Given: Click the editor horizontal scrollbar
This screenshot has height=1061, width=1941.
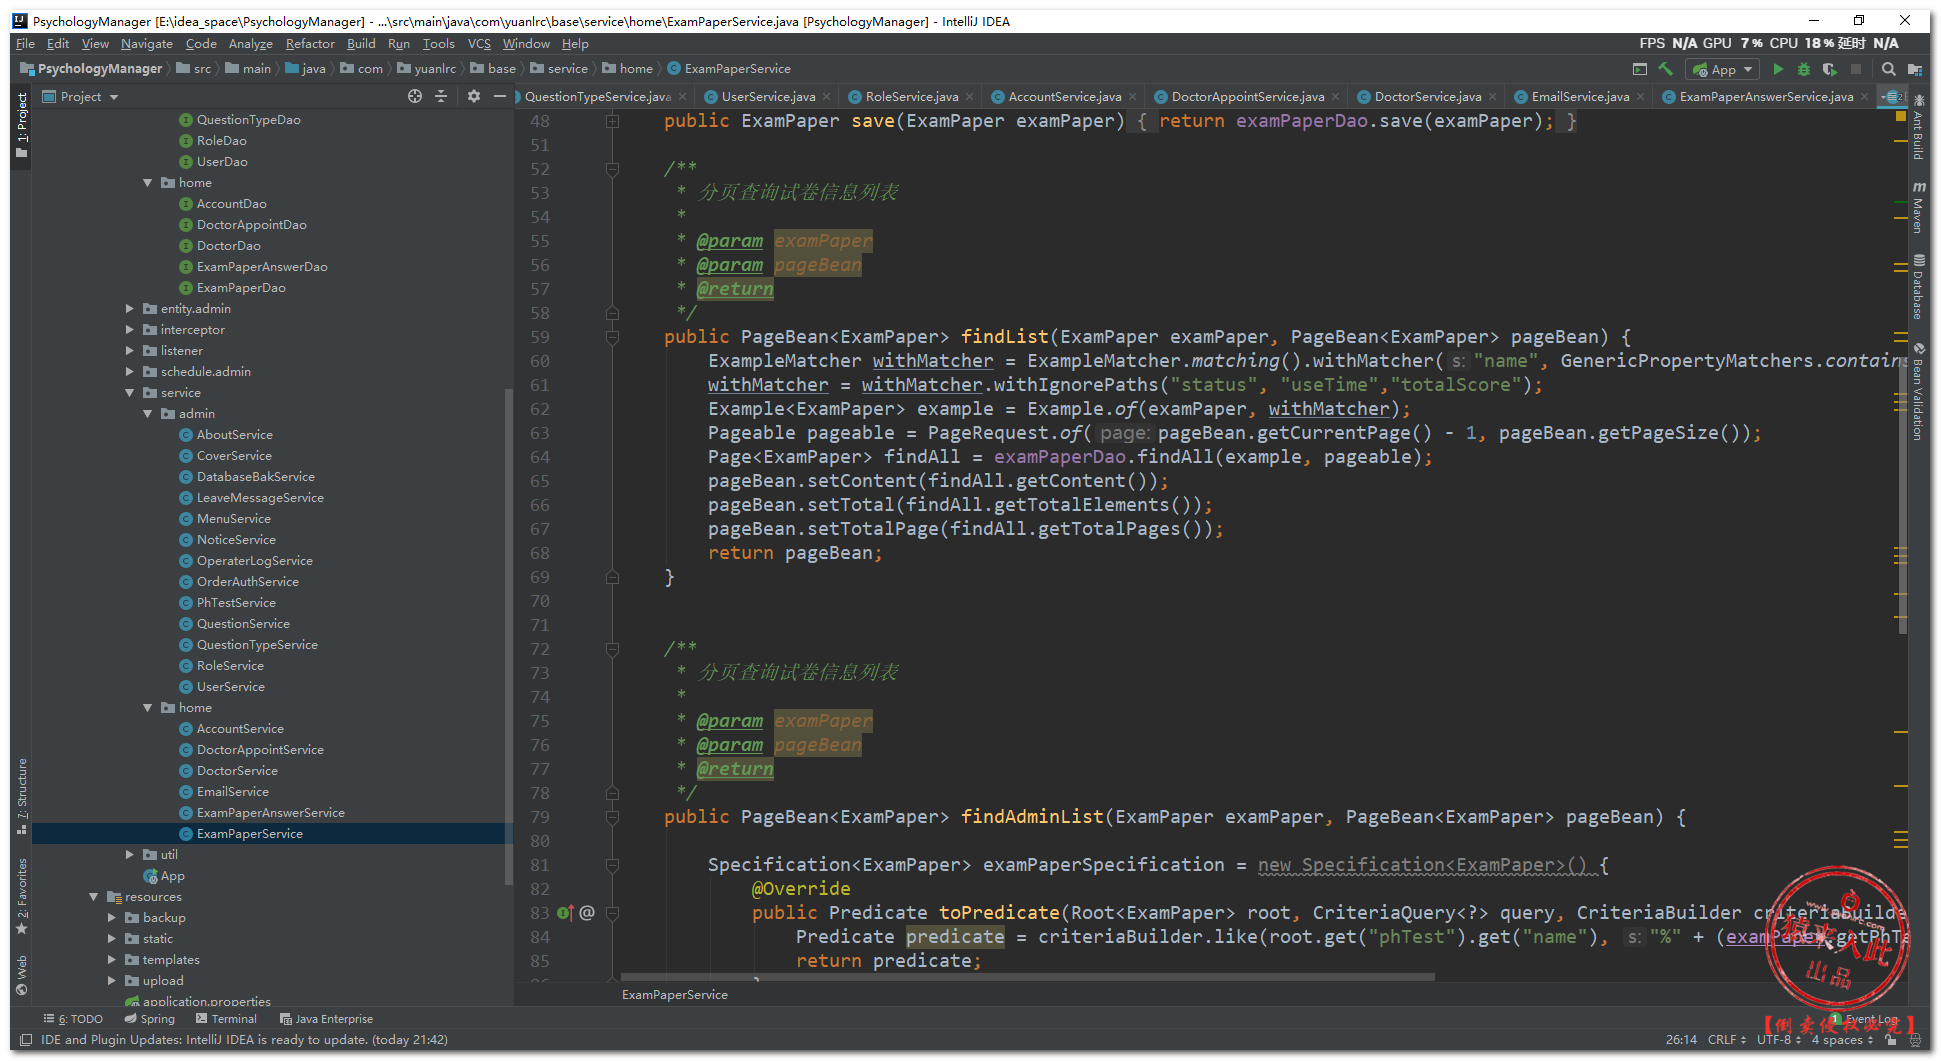Looking at the screenshot, I should [1028, 977].
